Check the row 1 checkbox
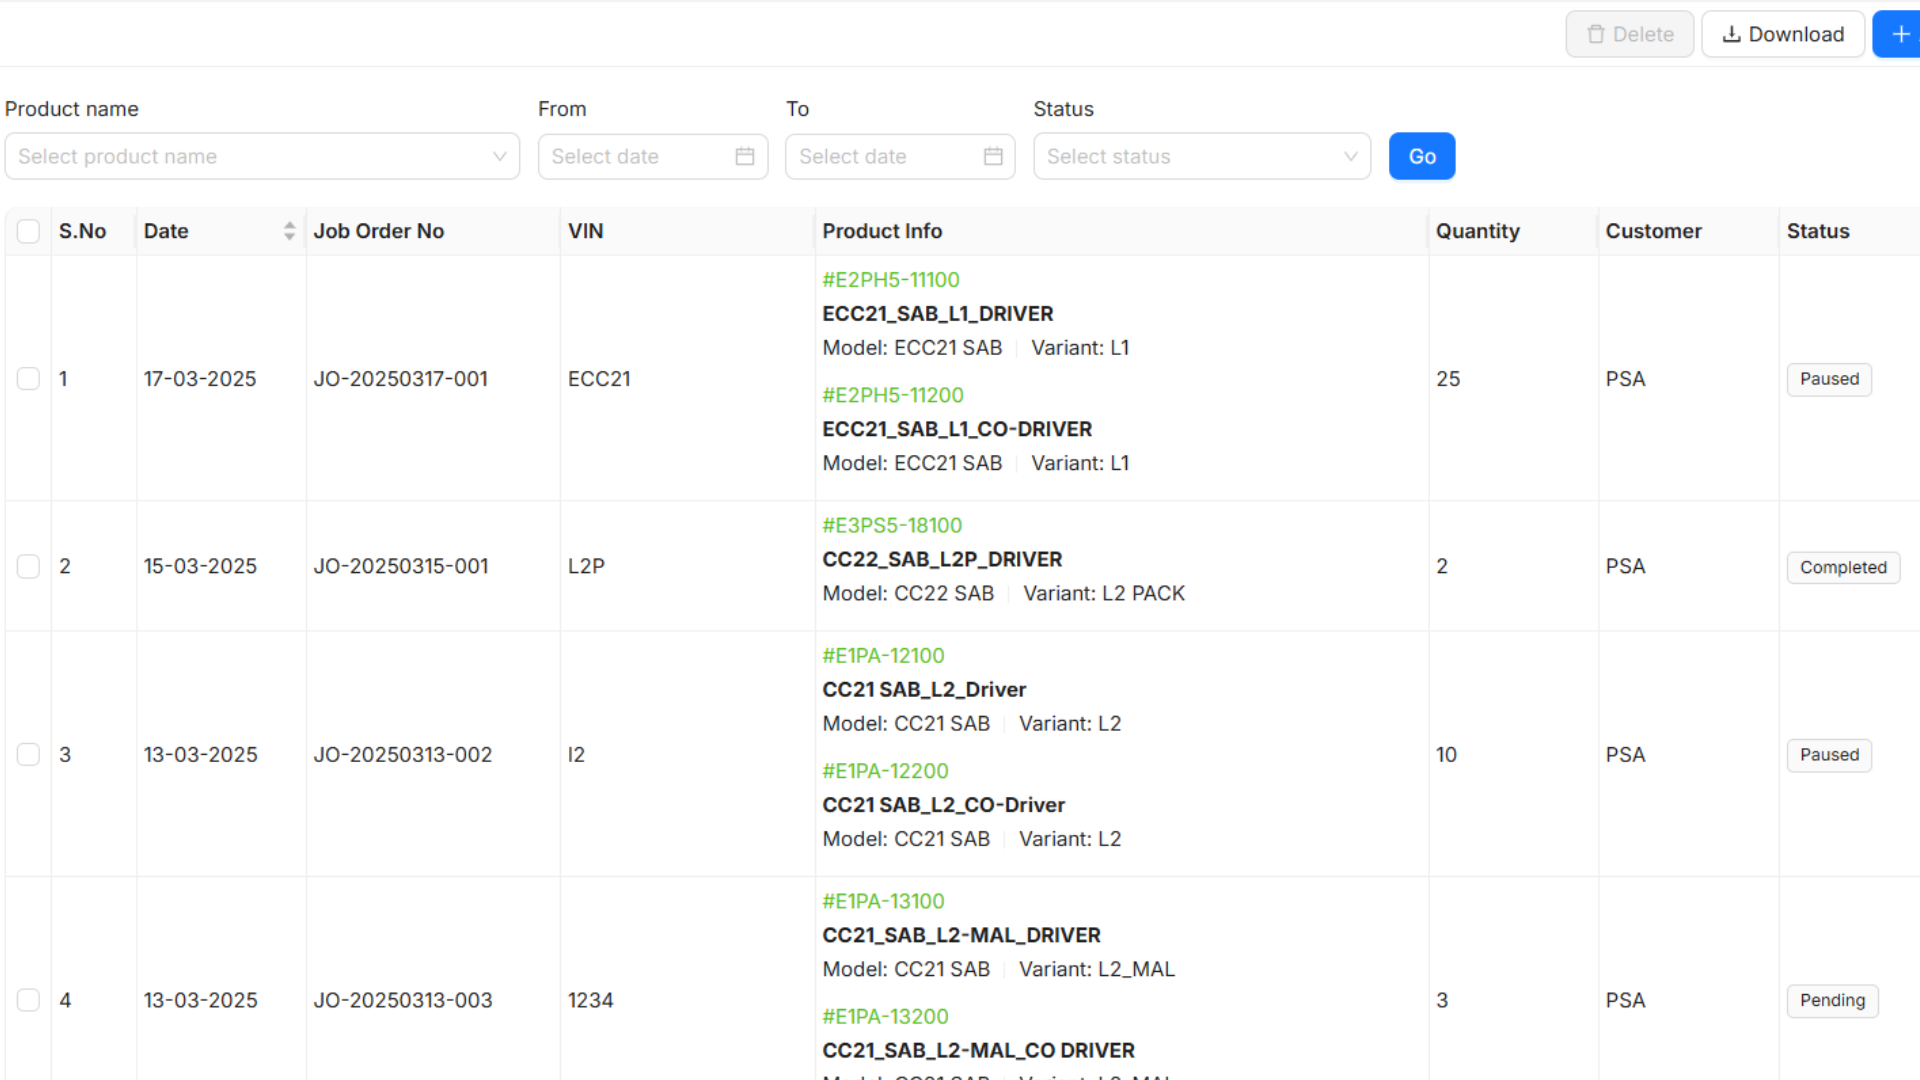Screen dimensions: 1920x1080 pyautogui.click(x=28, y=378)
